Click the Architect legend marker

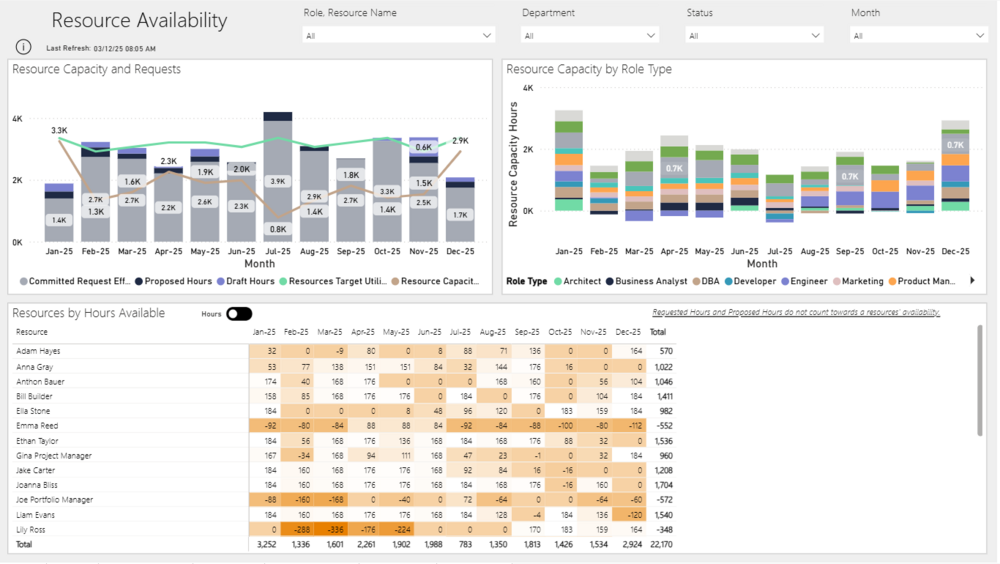(558, 282)
